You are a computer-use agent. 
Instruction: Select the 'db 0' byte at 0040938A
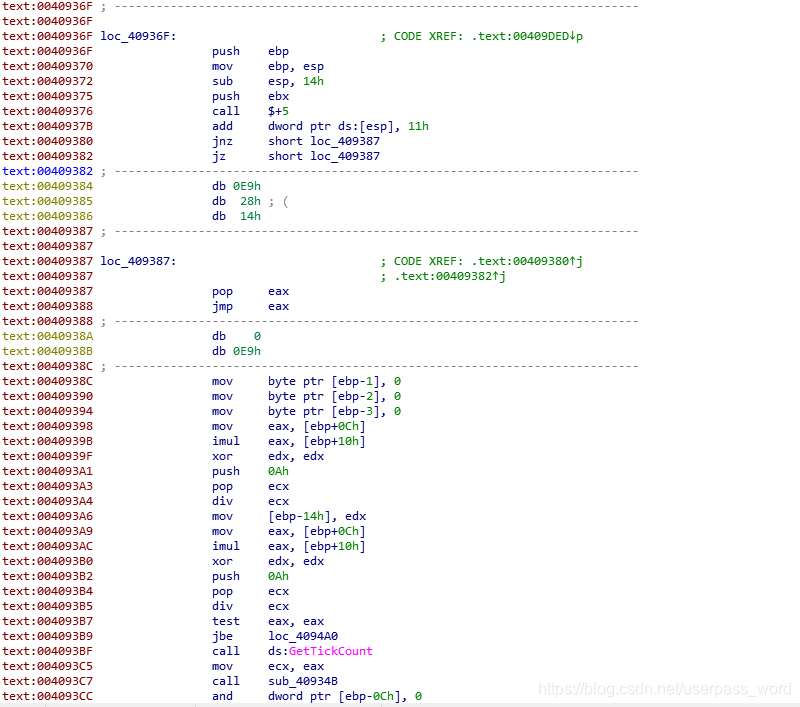point(236,336)
